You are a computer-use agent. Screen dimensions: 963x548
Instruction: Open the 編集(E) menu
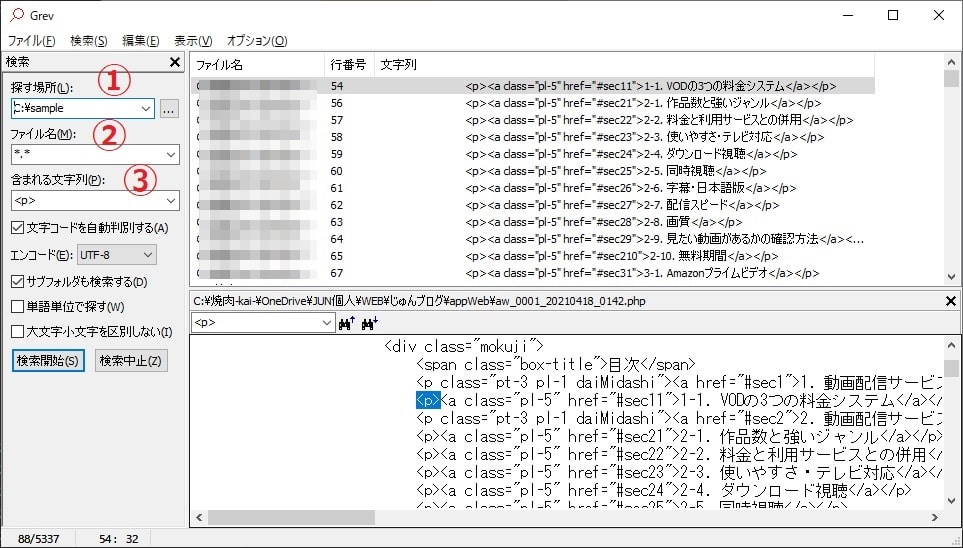(141, 41)
